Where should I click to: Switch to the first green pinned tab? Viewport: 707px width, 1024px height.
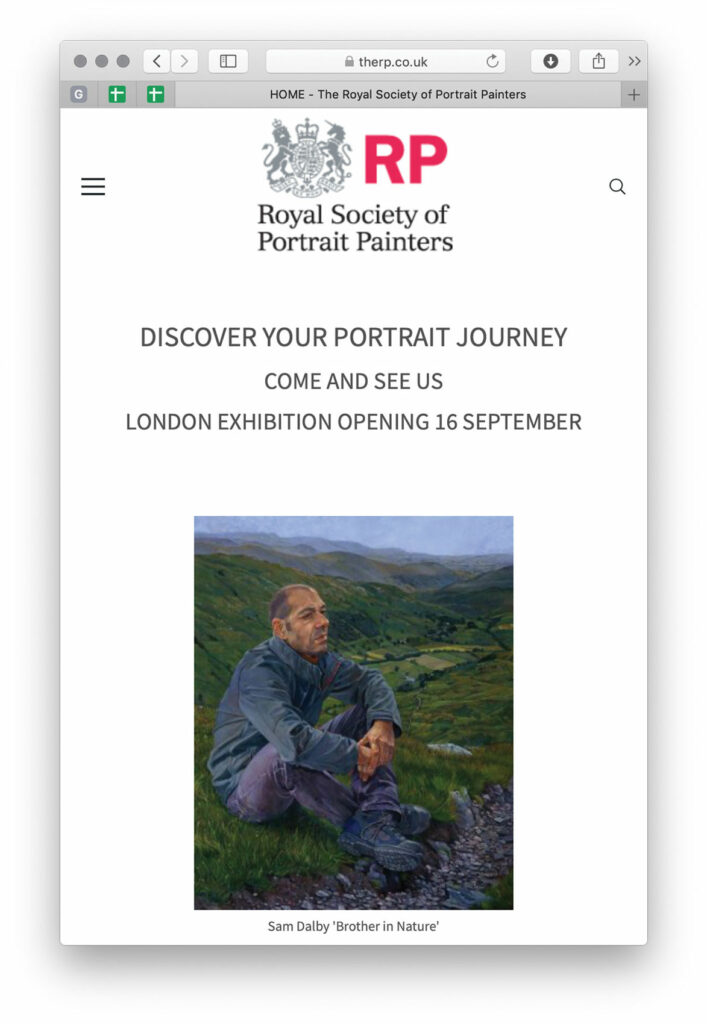[x=117, y=95]
